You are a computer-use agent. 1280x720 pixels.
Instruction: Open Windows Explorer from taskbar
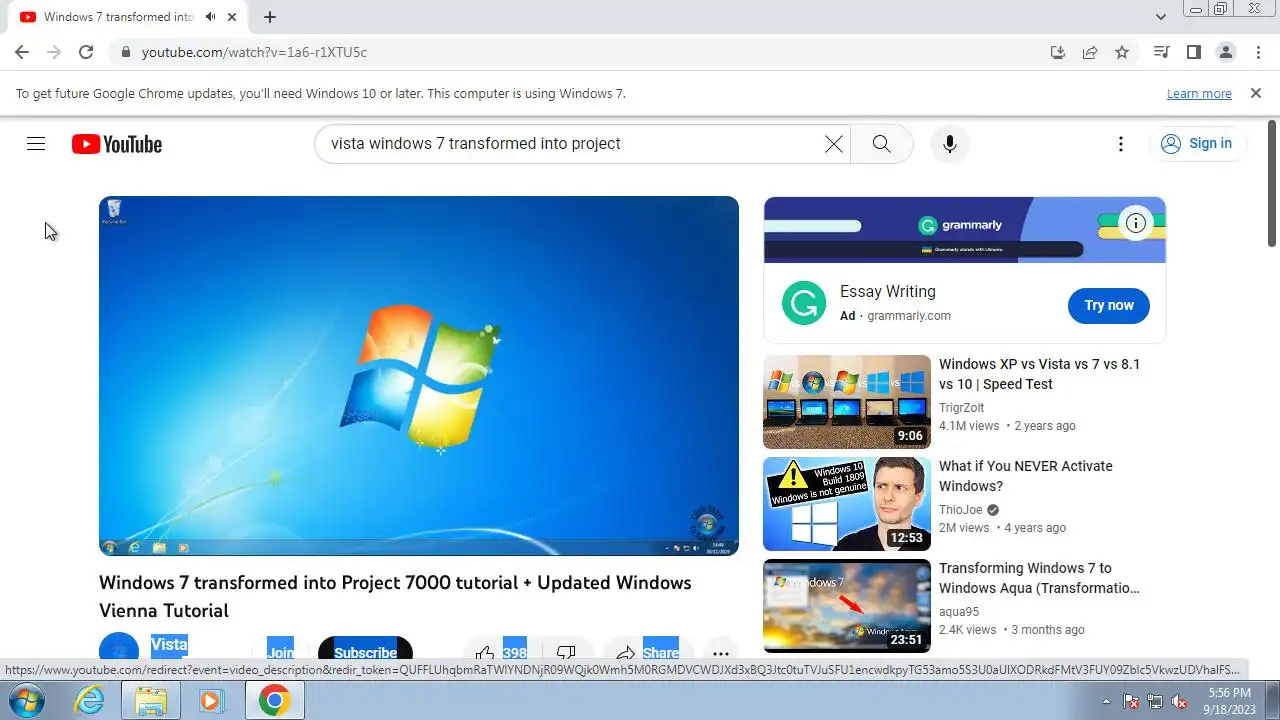(151, 700)
